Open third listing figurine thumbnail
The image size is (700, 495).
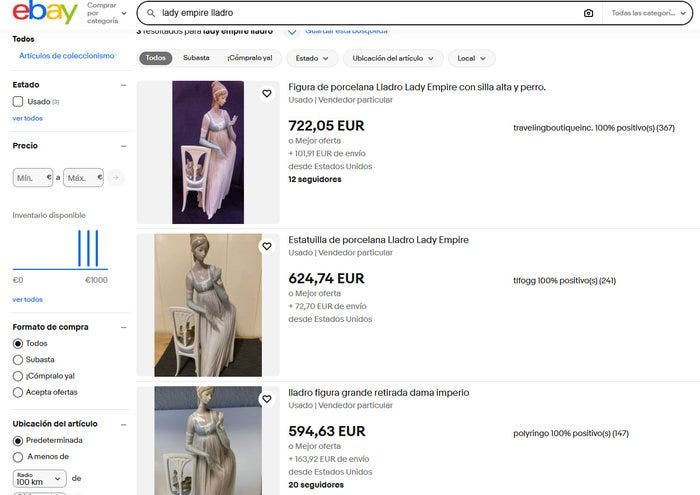click(208, 440)
